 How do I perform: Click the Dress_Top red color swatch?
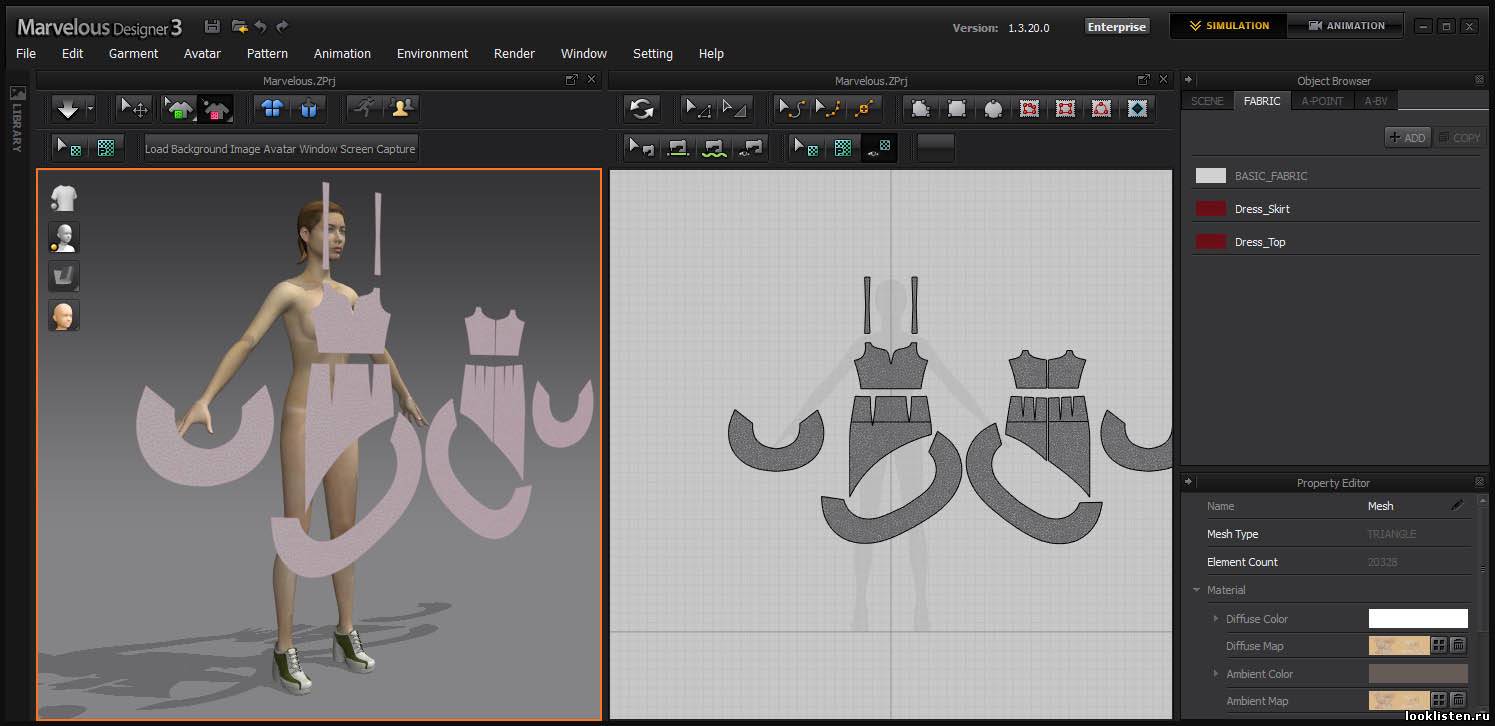(x=1211, y=242)
